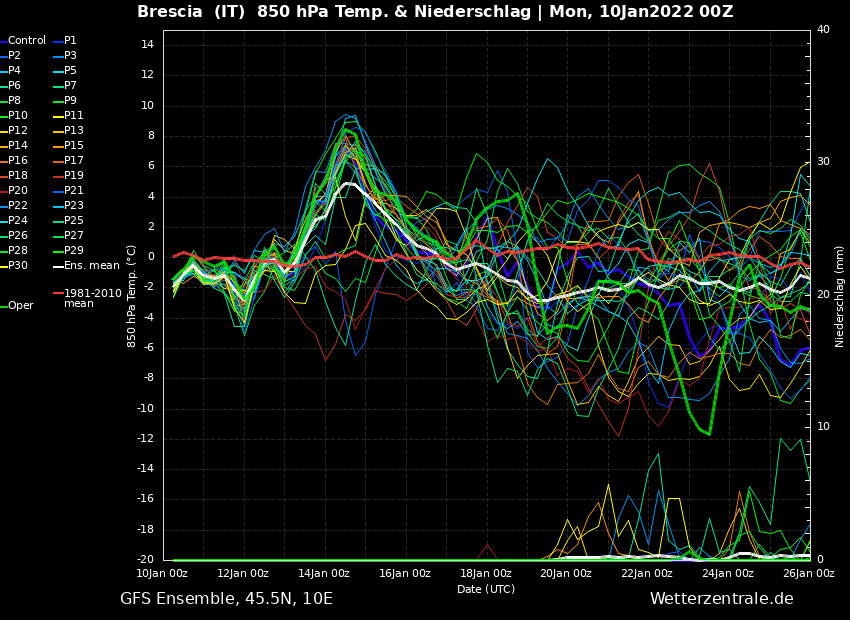Select the 1981-2010 mean legend entry
The image size is (850, 620).
pos(92,298)
